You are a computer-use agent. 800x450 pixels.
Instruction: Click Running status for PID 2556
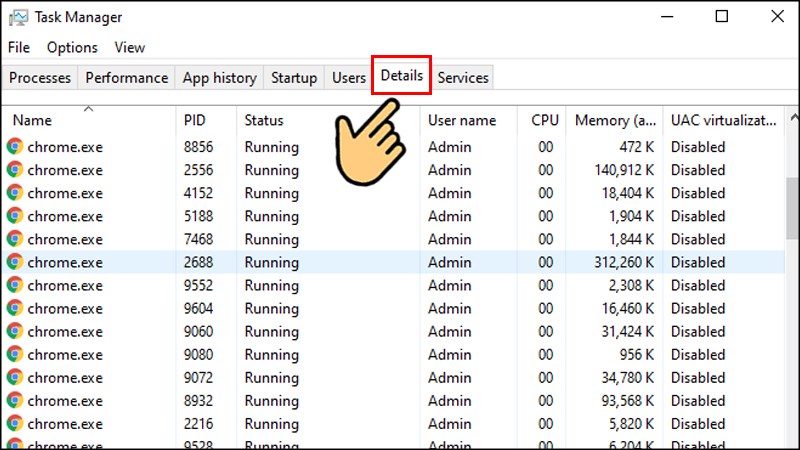coord(271,170)
